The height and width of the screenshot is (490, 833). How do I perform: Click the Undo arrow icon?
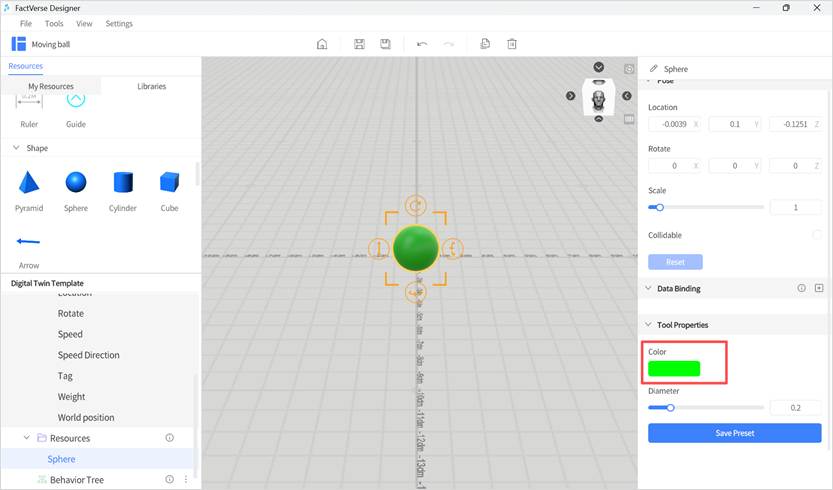[x=422, y=44]
